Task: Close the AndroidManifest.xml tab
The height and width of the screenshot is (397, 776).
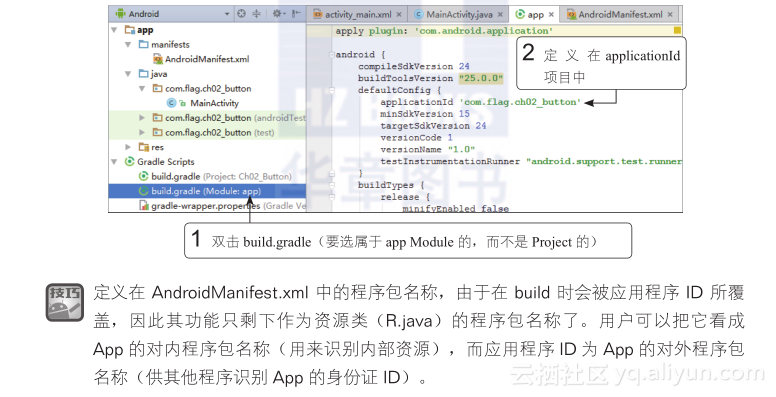Action: point(670,15)
